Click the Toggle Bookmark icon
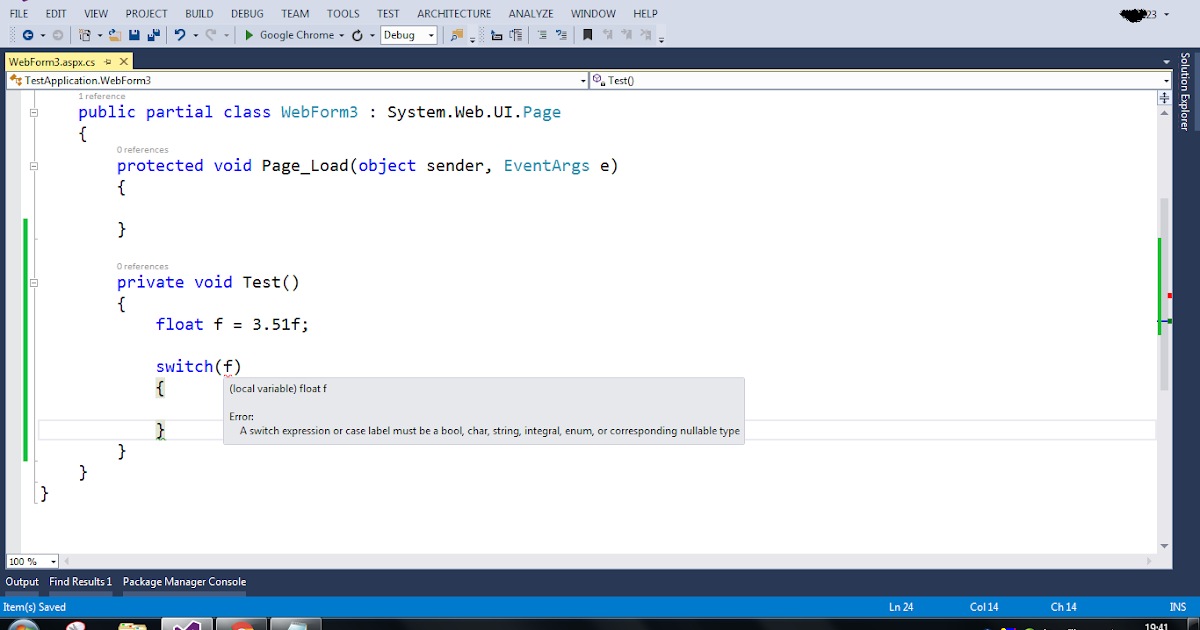 pos(587,35)
